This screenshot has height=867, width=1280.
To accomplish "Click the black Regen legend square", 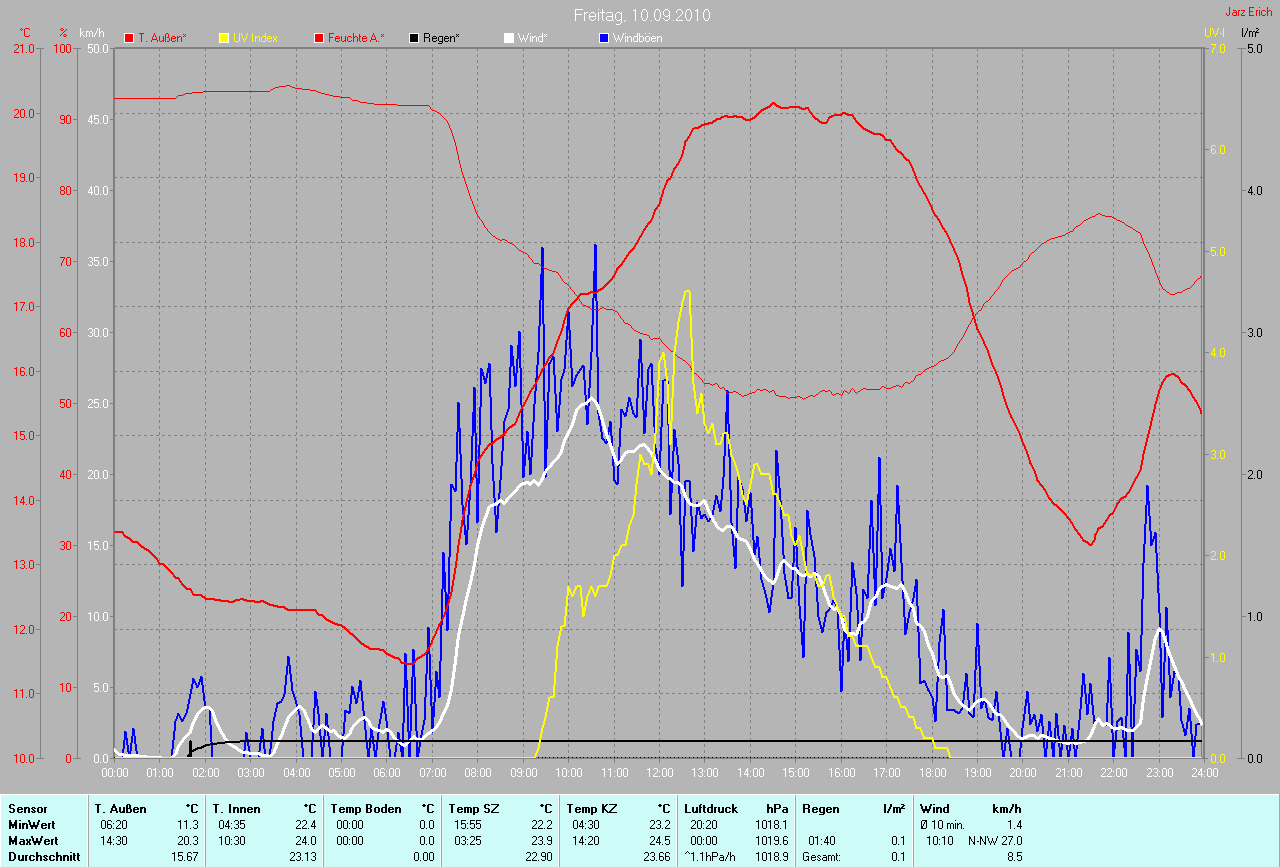I will (x=414, y=38).
